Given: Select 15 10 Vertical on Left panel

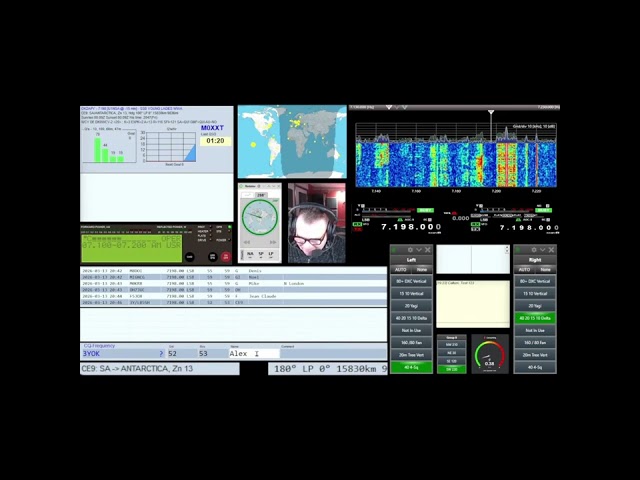Looking at the screenshot, I should (411, 293).
